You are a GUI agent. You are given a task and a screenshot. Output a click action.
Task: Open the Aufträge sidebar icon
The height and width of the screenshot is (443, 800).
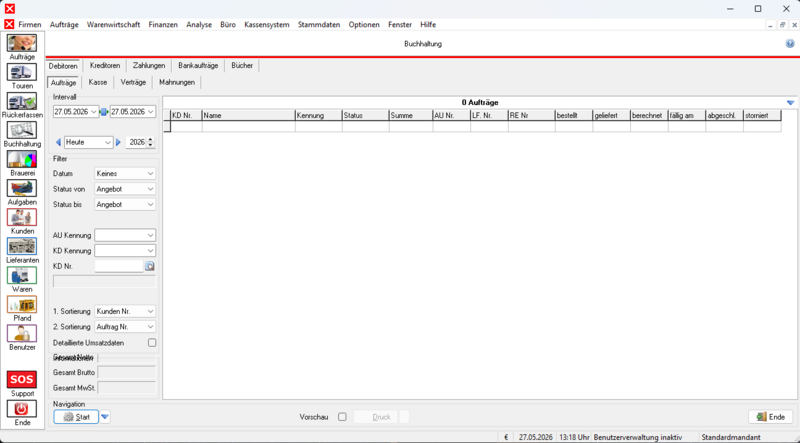22,43
